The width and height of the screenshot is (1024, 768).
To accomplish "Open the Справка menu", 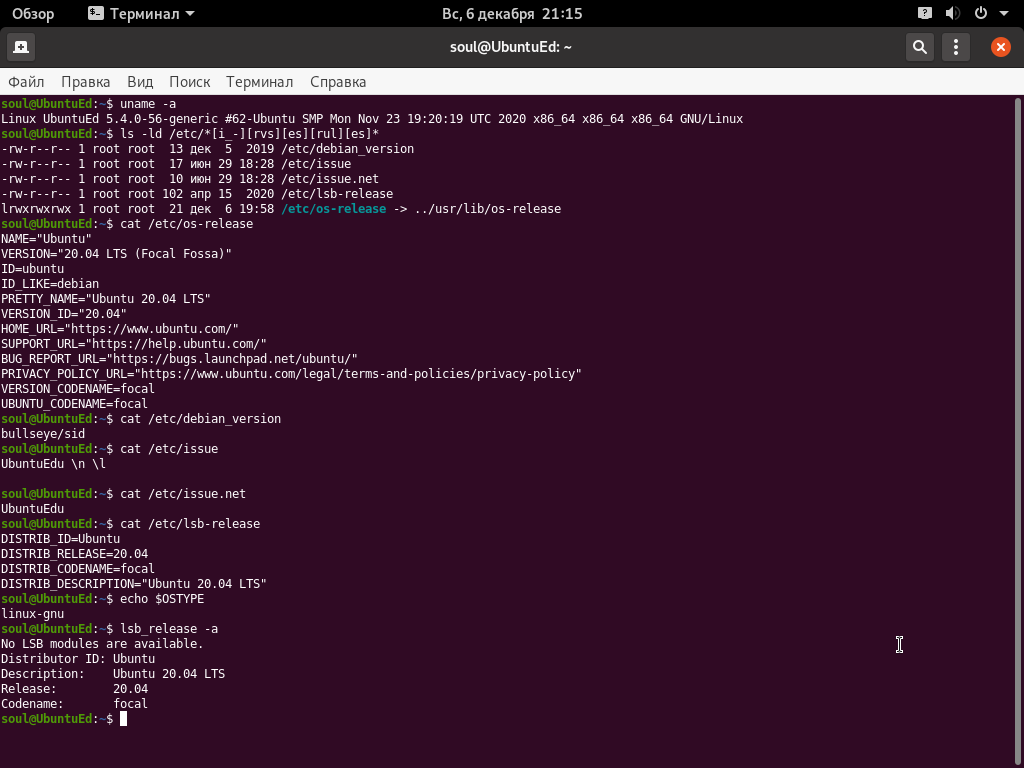I will coord(338,82).
